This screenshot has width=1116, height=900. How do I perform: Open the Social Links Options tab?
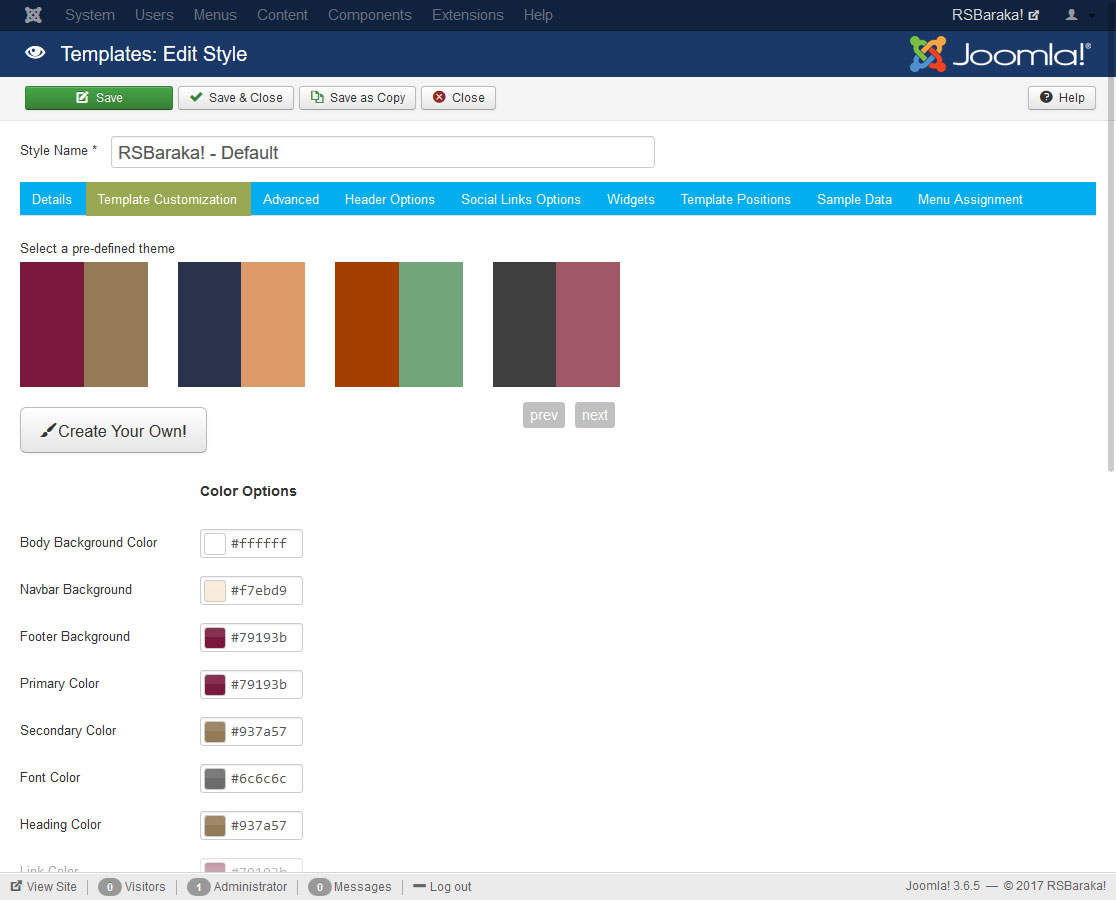tap(521, 199)
